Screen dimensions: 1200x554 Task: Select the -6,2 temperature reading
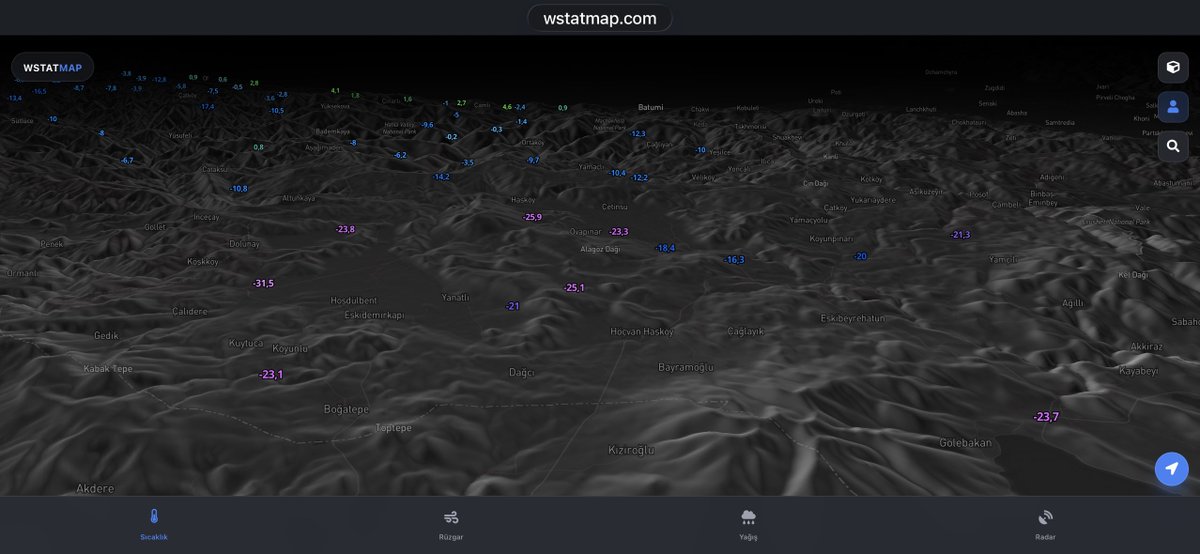point(400,156)
